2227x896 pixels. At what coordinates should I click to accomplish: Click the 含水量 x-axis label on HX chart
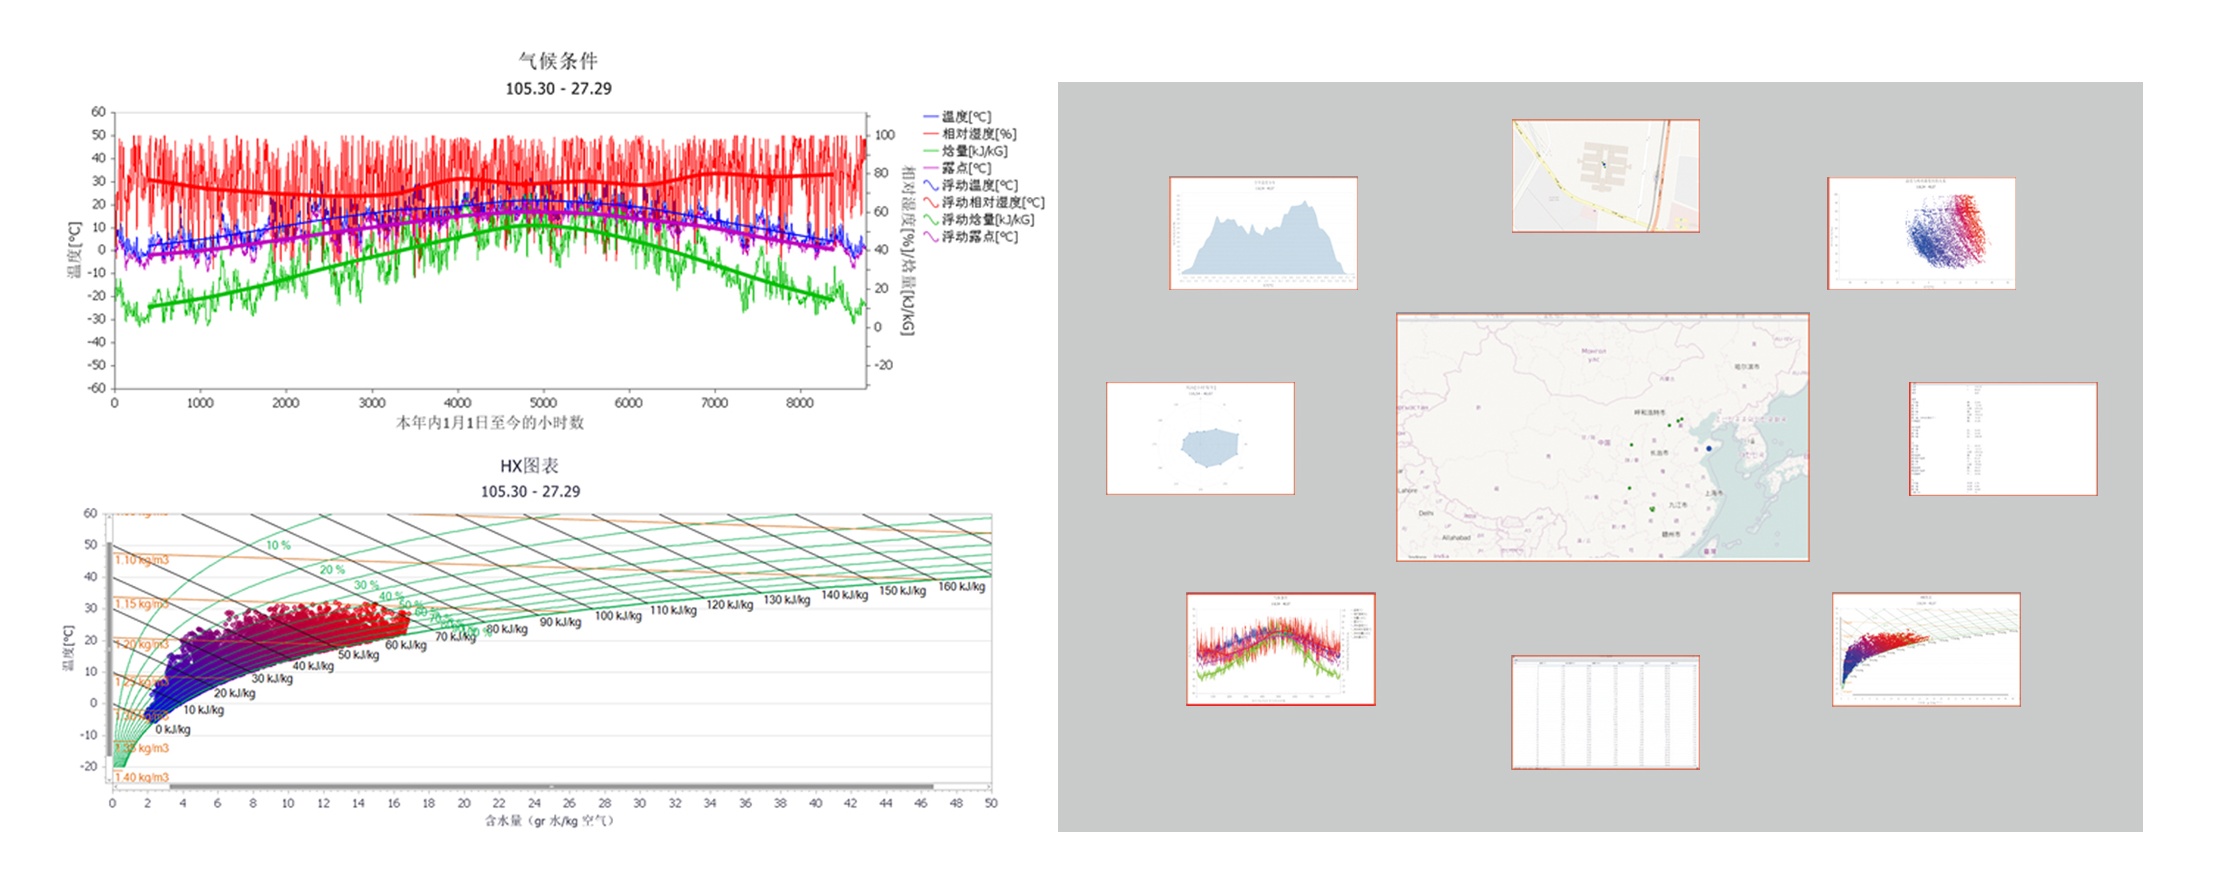[x=549, y=820]
